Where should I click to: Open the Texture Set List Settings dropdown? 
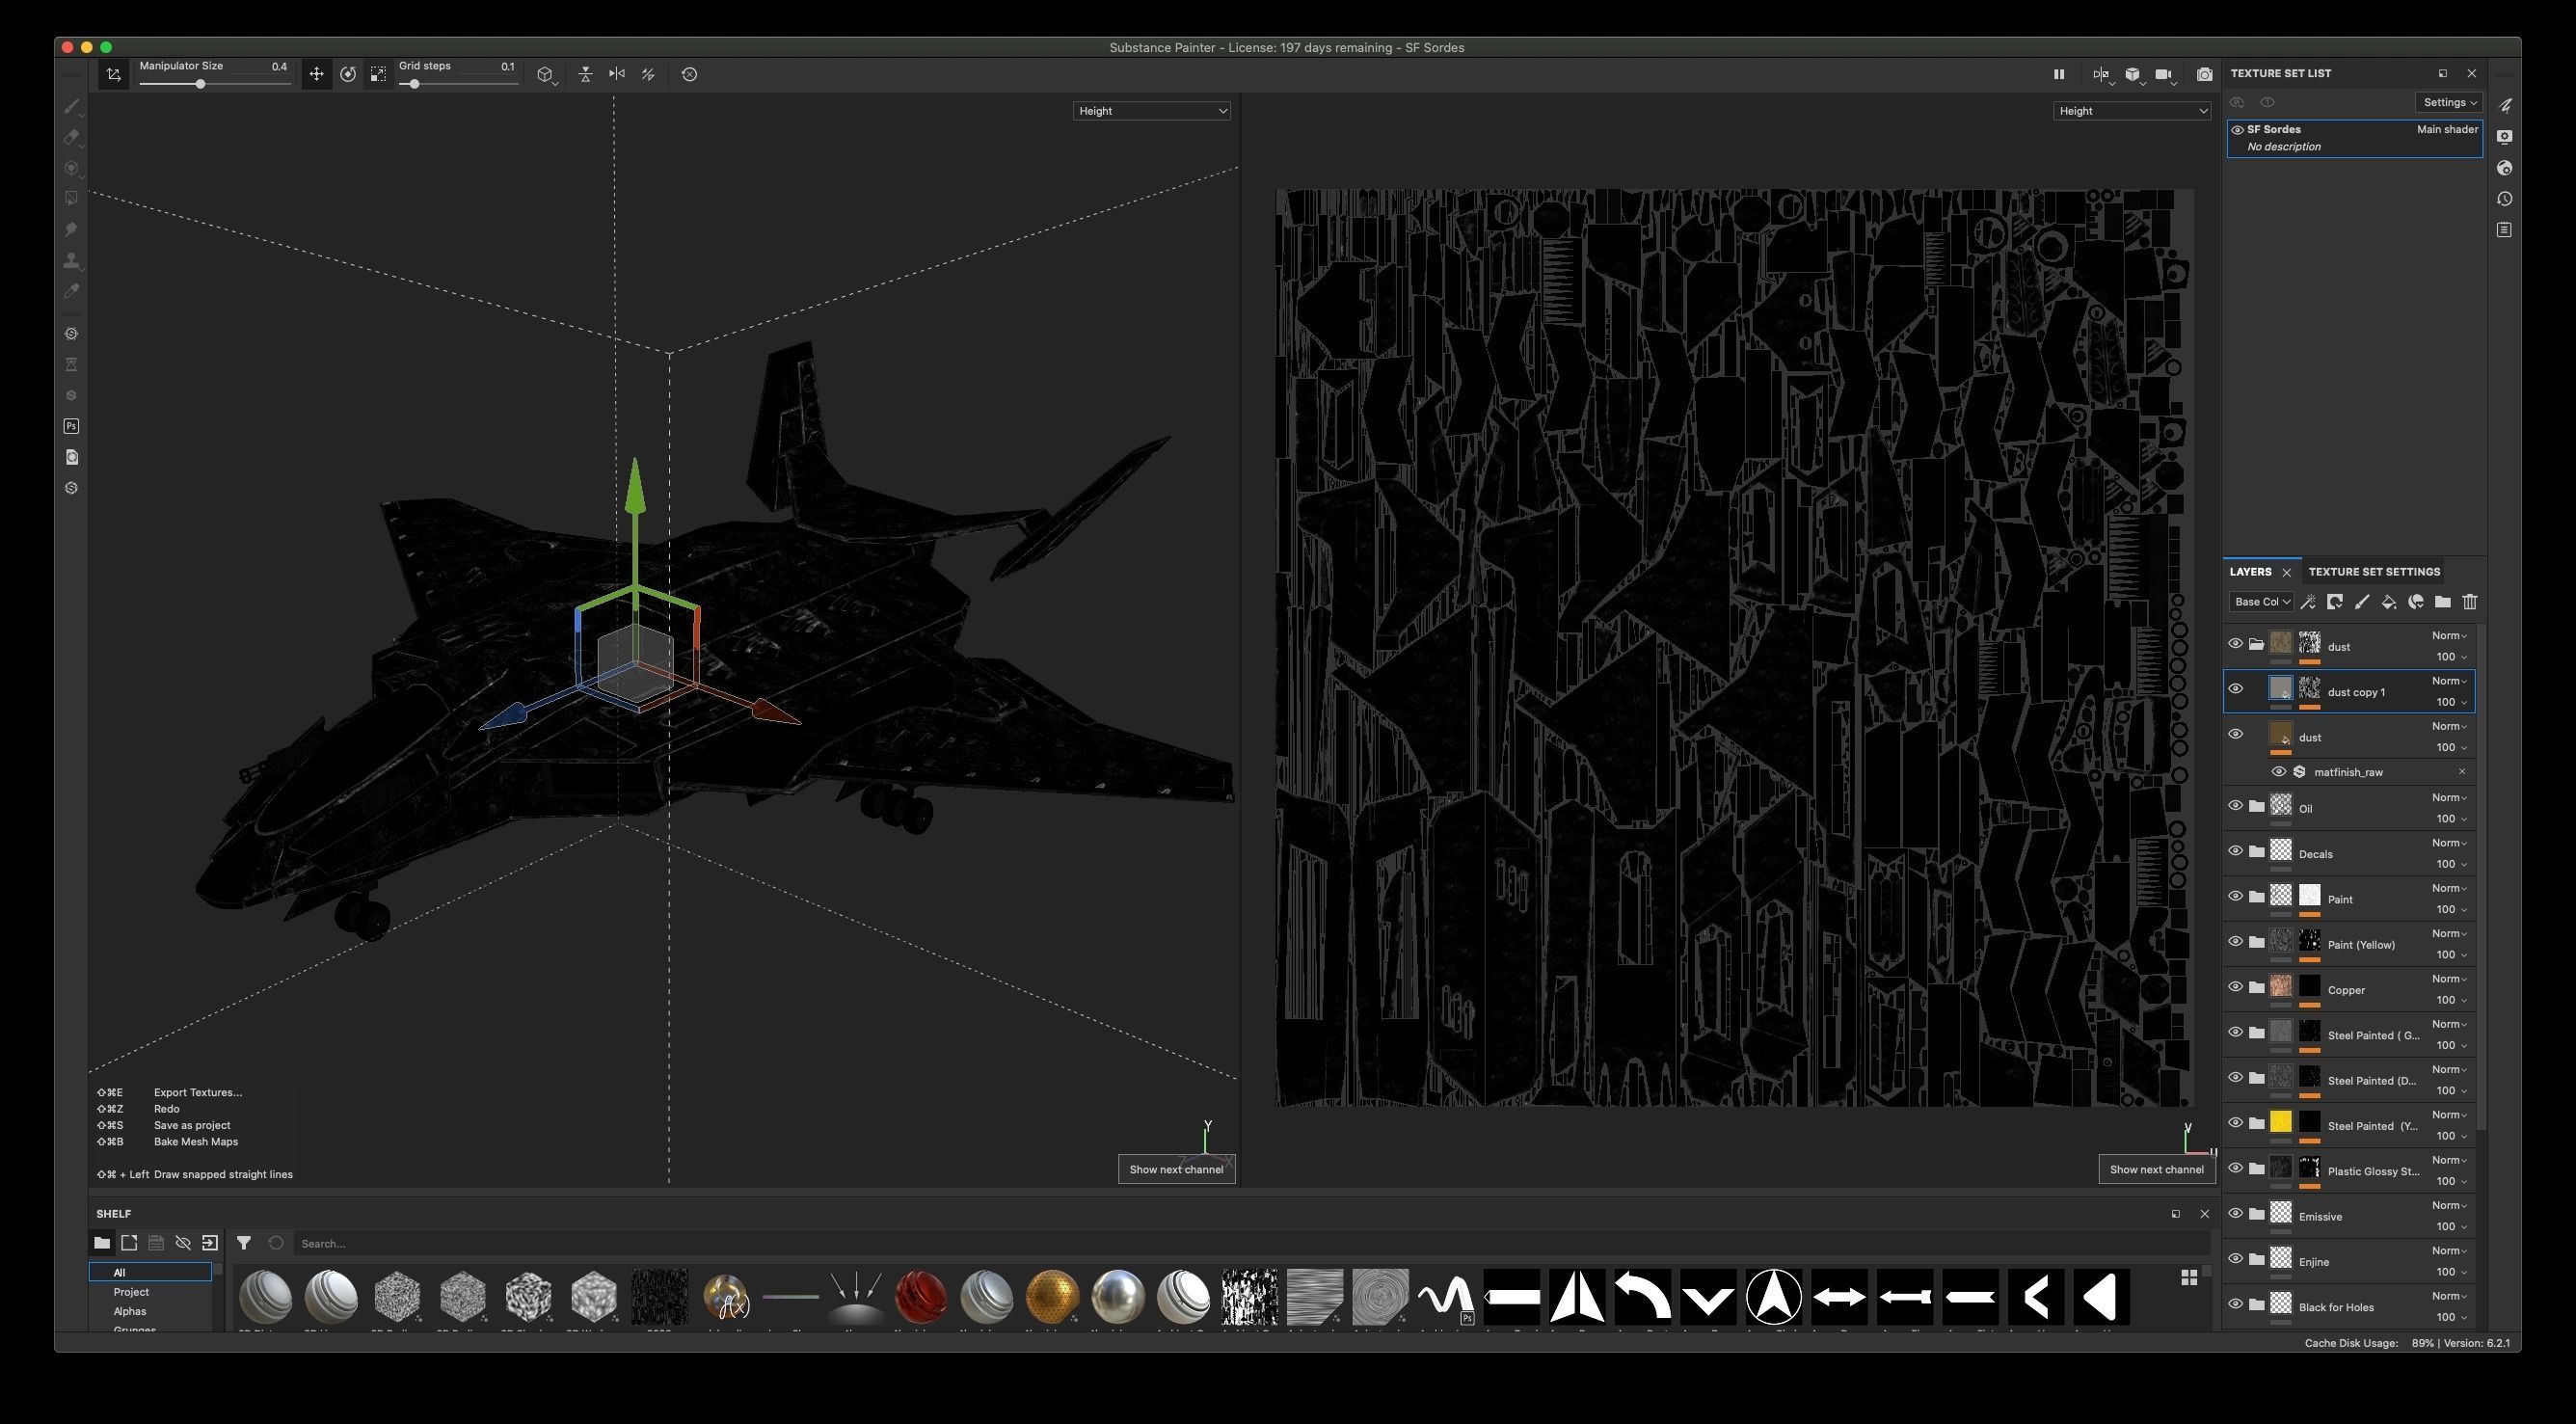coord(2449,103)
